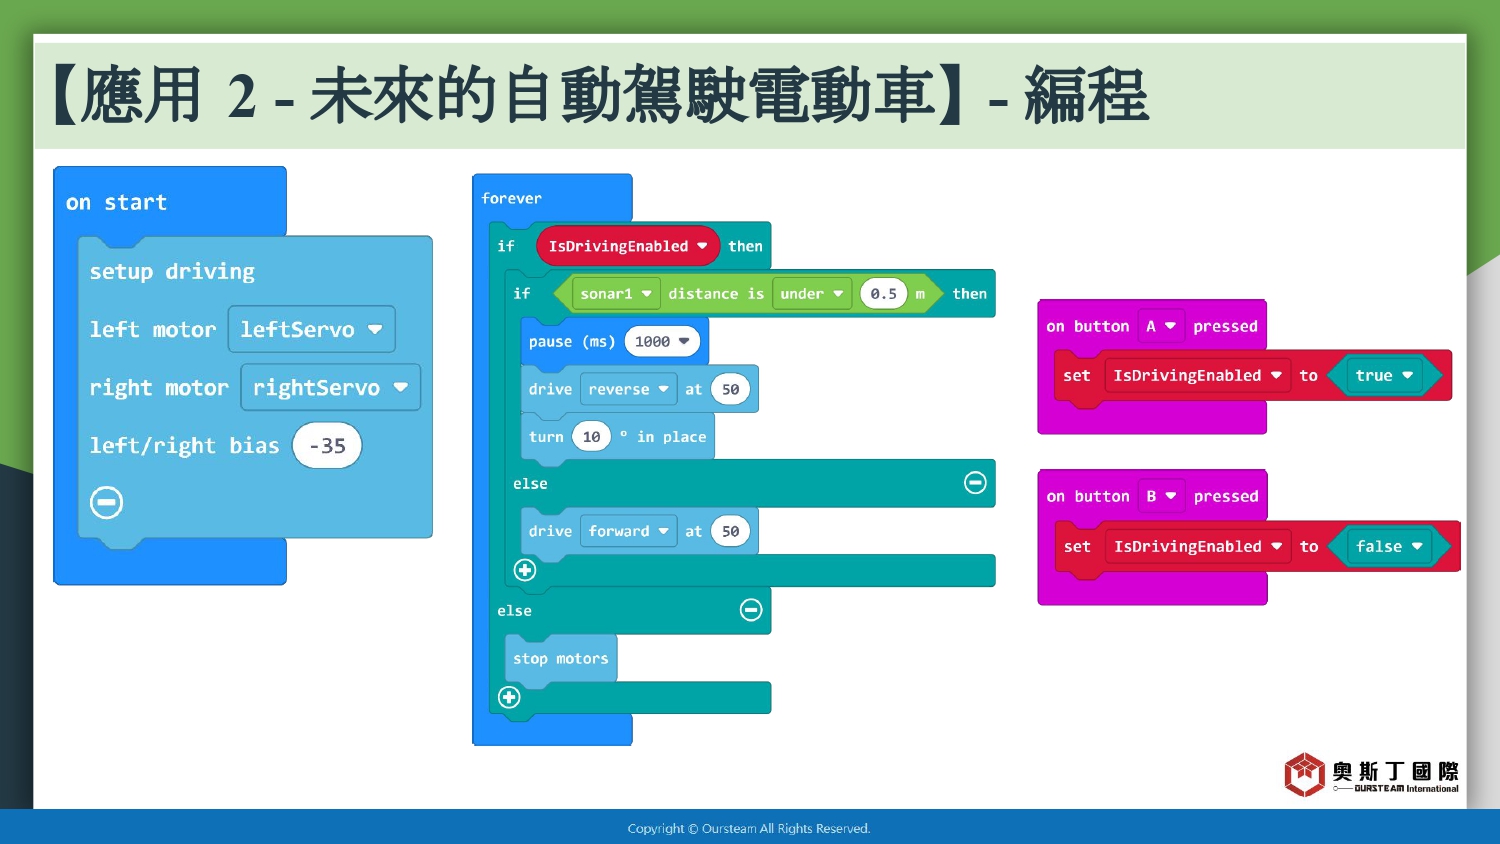Click plus icon below drive forward block
This screenshot has height=844, width=1500.
tap(525, 570)
